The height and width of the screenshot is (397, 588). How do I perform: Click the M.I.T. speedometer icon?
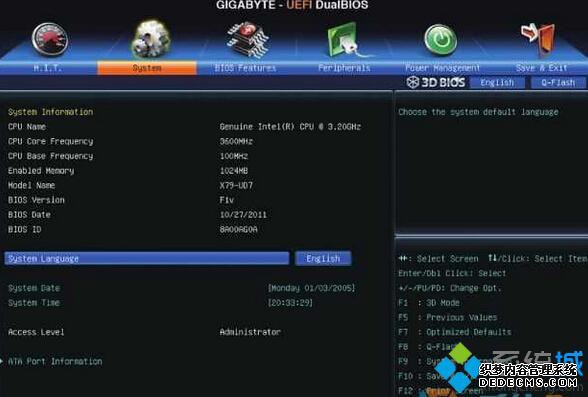tap(50, 39)
